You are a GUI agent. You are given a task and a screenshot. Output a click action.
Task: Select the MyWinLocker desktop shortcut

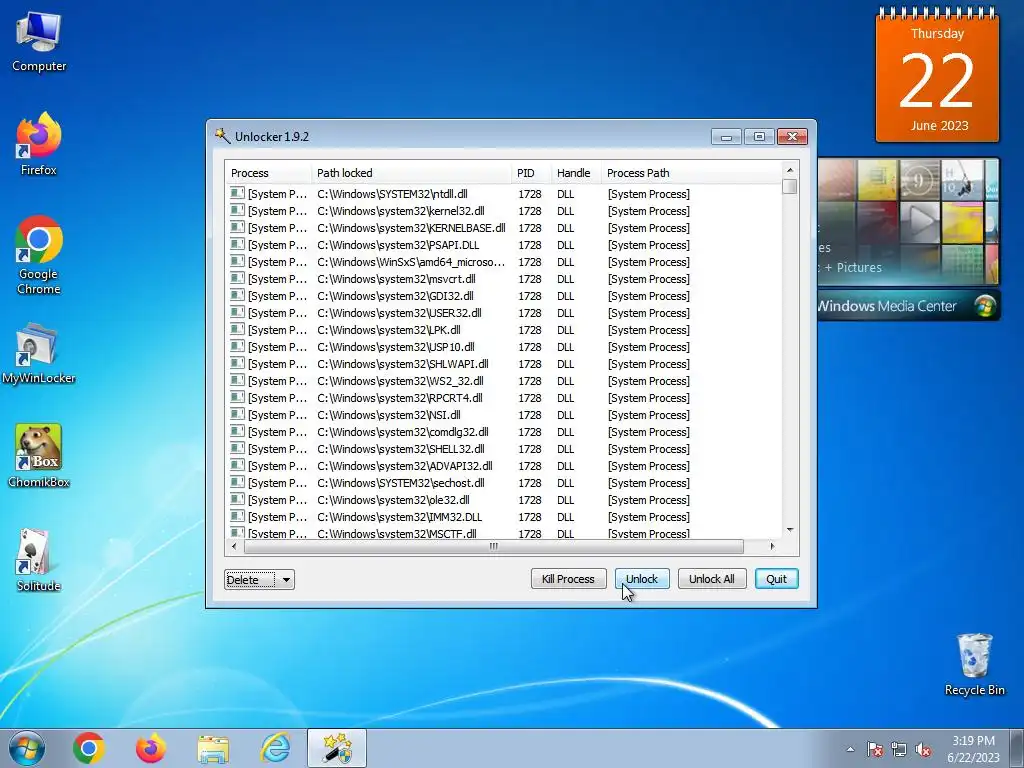(39, 353)
